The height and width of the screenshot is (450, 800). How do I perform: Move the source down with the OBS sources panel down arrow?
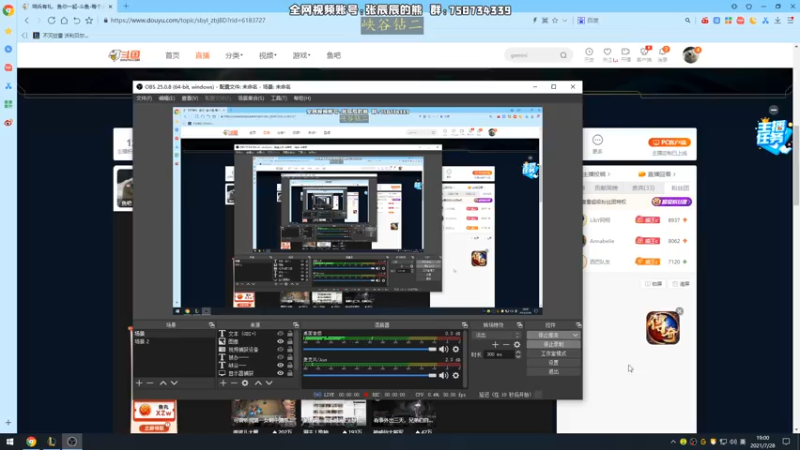coord(269,383)
